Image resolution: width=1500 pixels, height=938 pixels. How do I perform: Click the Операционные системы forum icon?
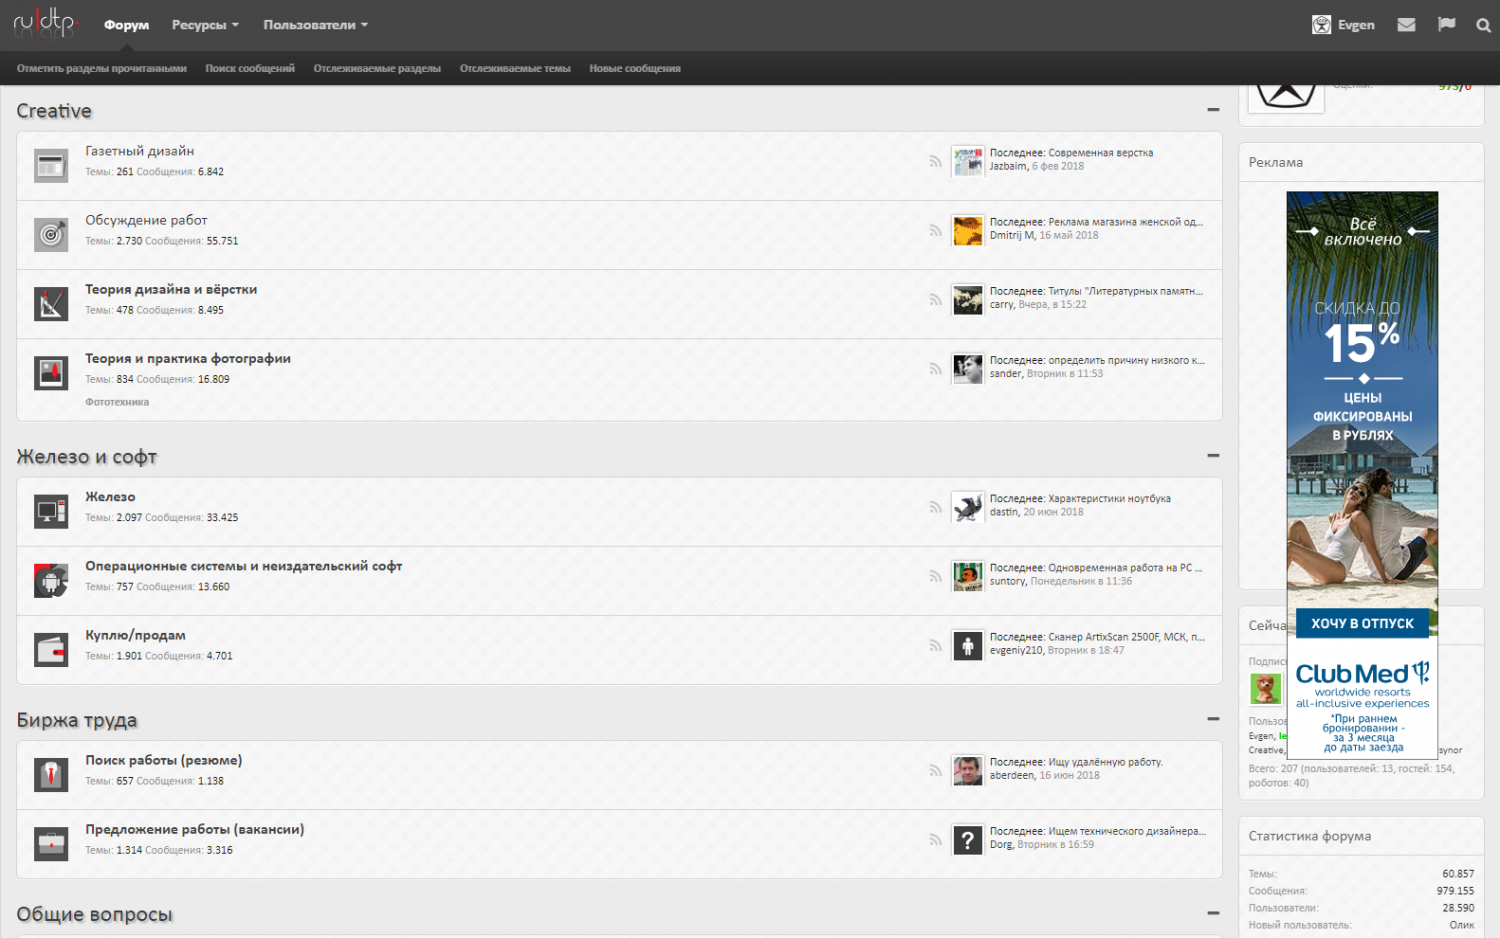pos(51,580)
